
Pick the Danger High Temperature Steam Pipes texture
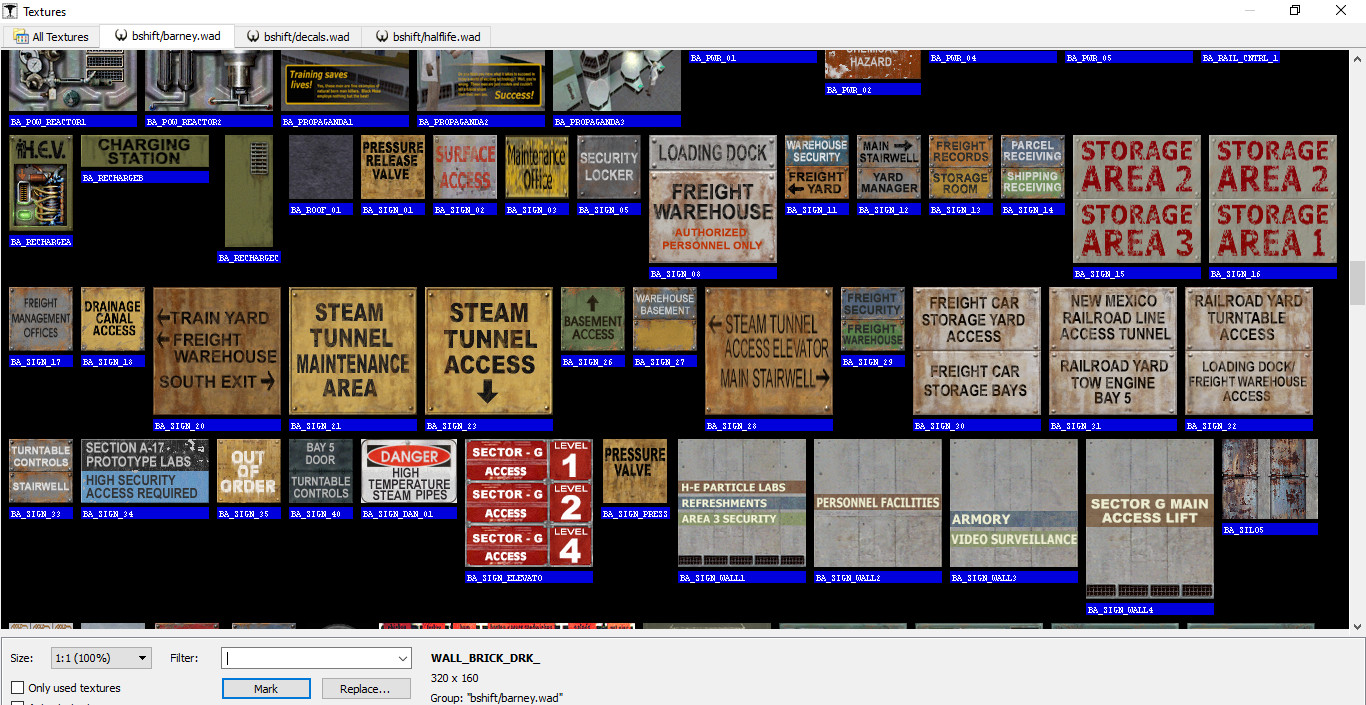(x=408, y=471)
